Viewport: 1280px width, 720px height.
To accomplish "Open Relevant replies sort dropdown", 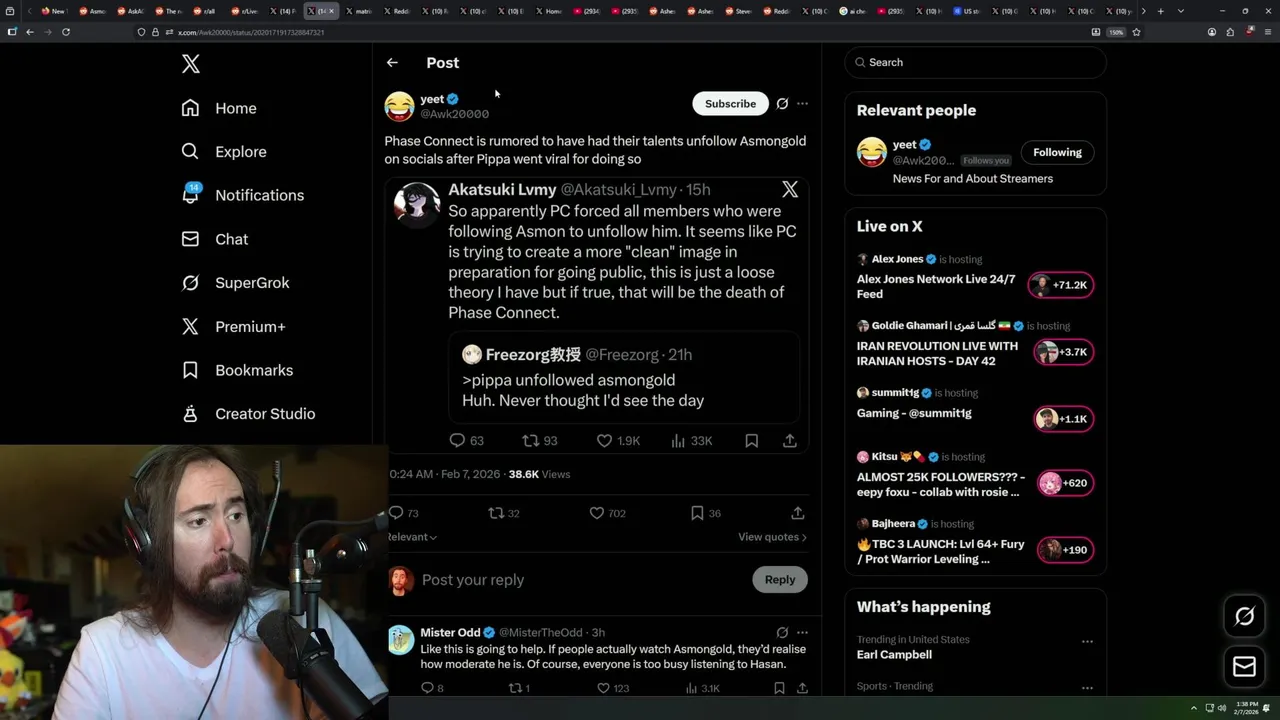I will 412,537.
